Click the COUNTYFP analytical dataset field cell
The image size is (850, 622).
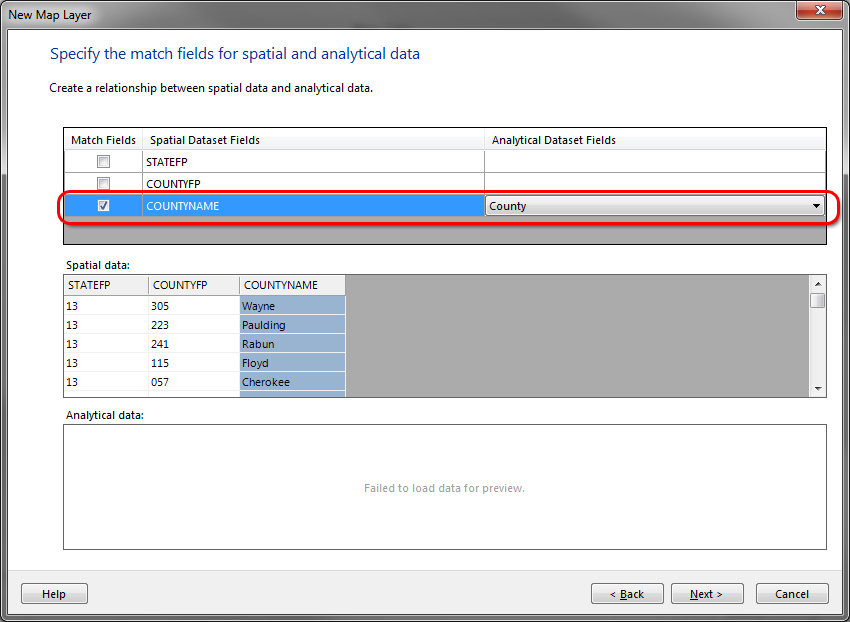[x=655, y=184]
